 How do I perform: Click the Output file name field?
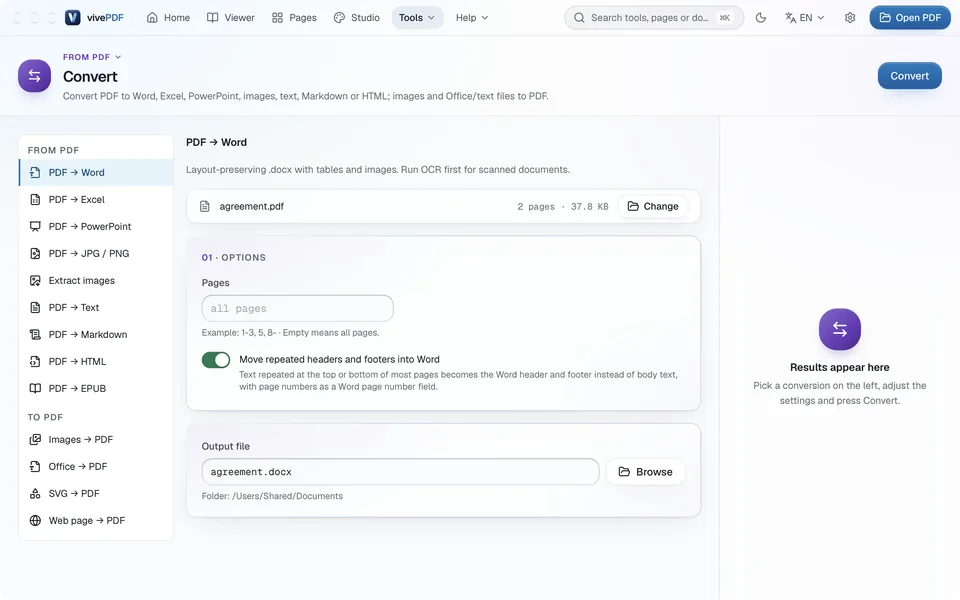point(400,472)
